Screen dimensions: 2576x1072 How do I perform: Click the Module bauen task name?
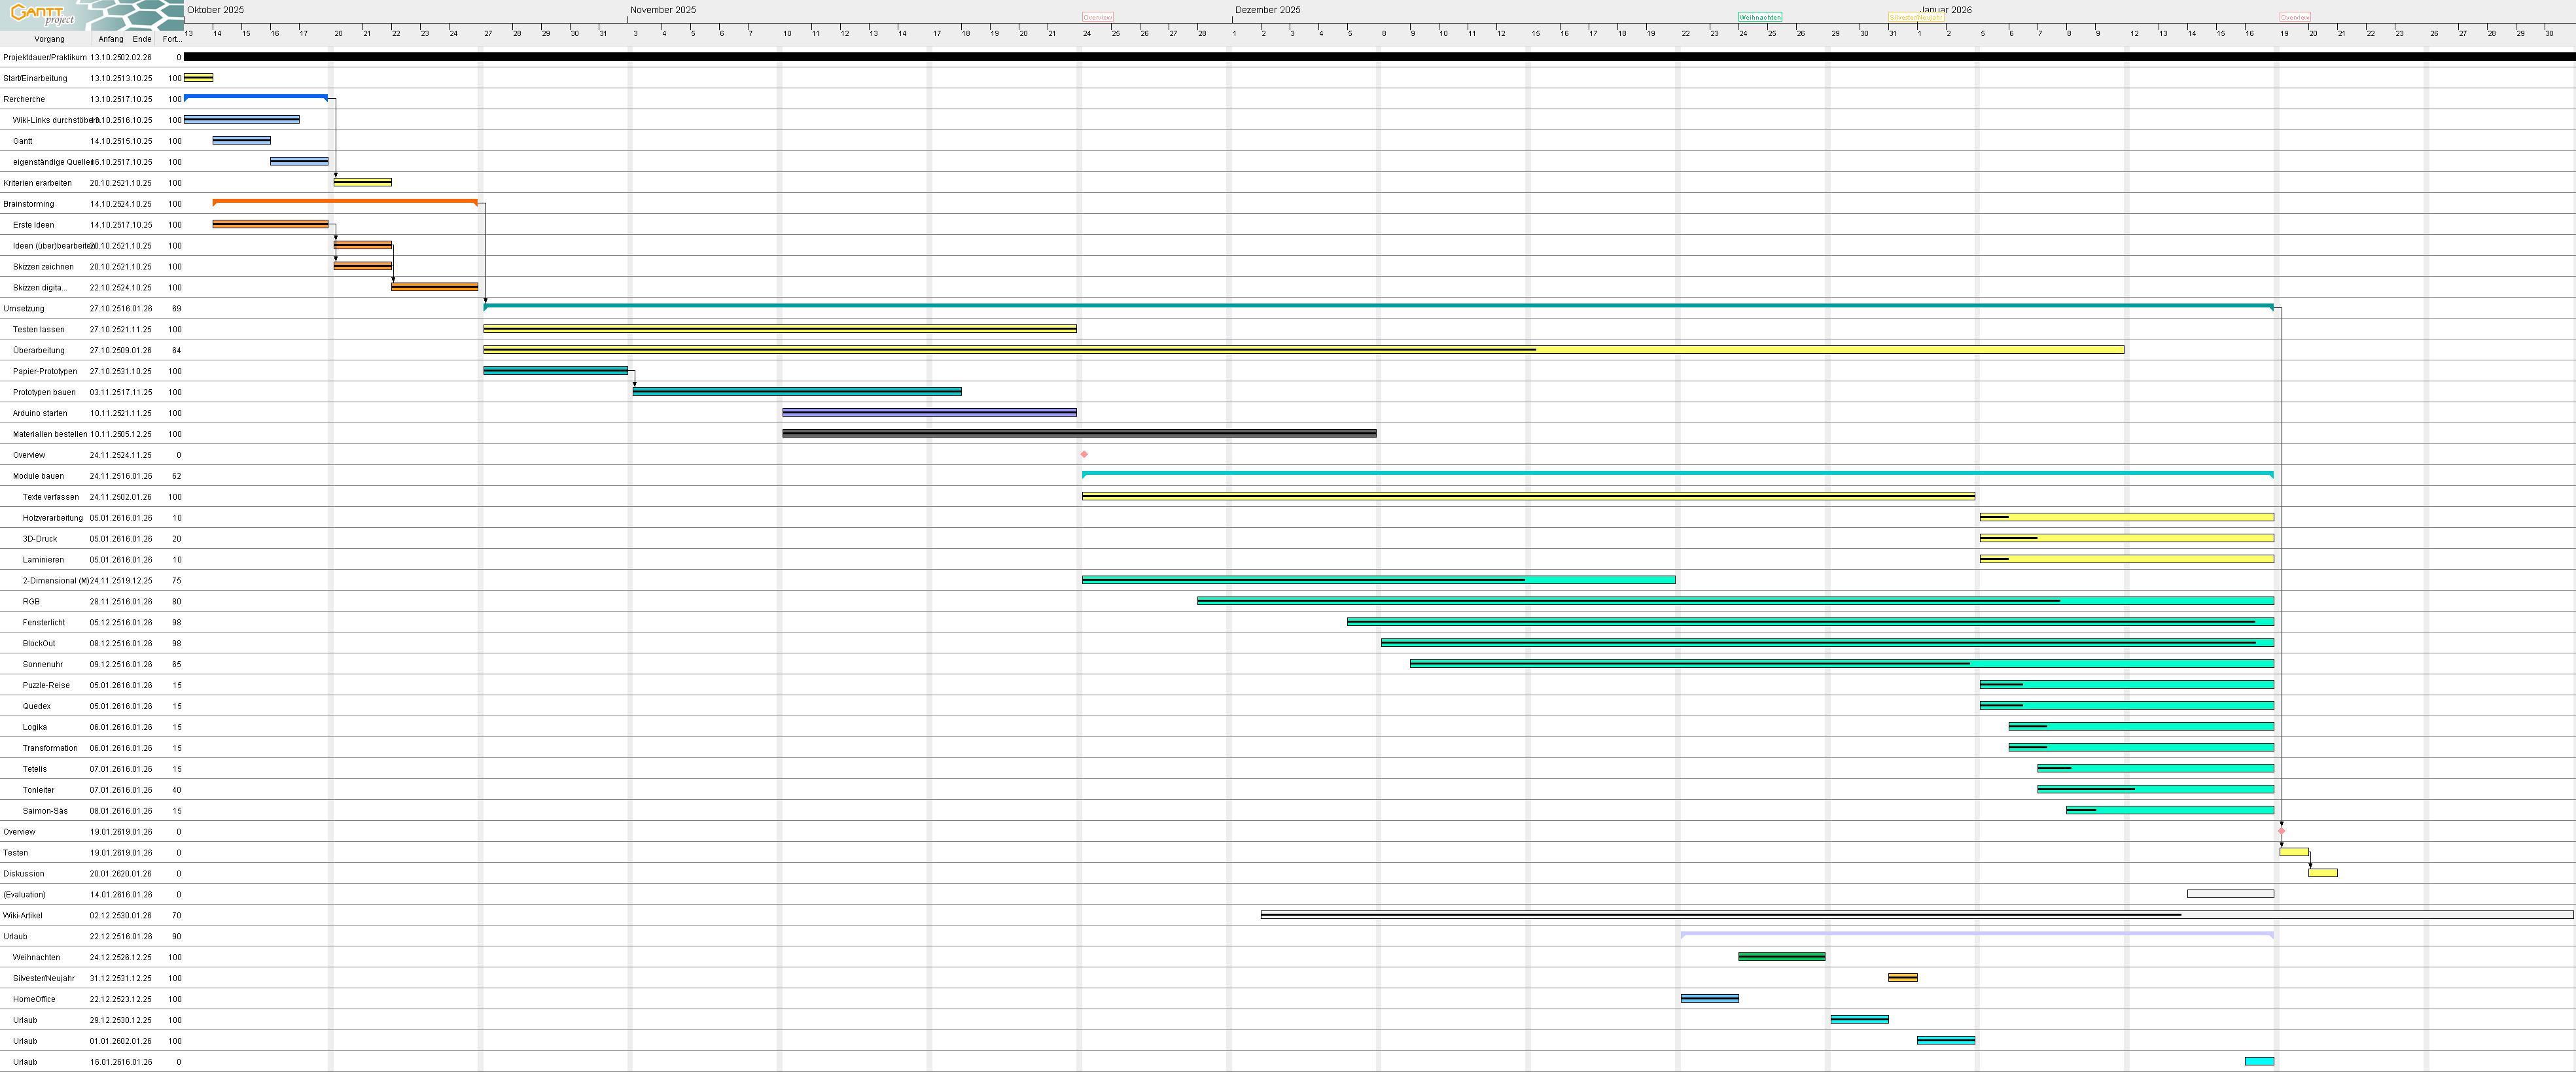tap(38, 476)
